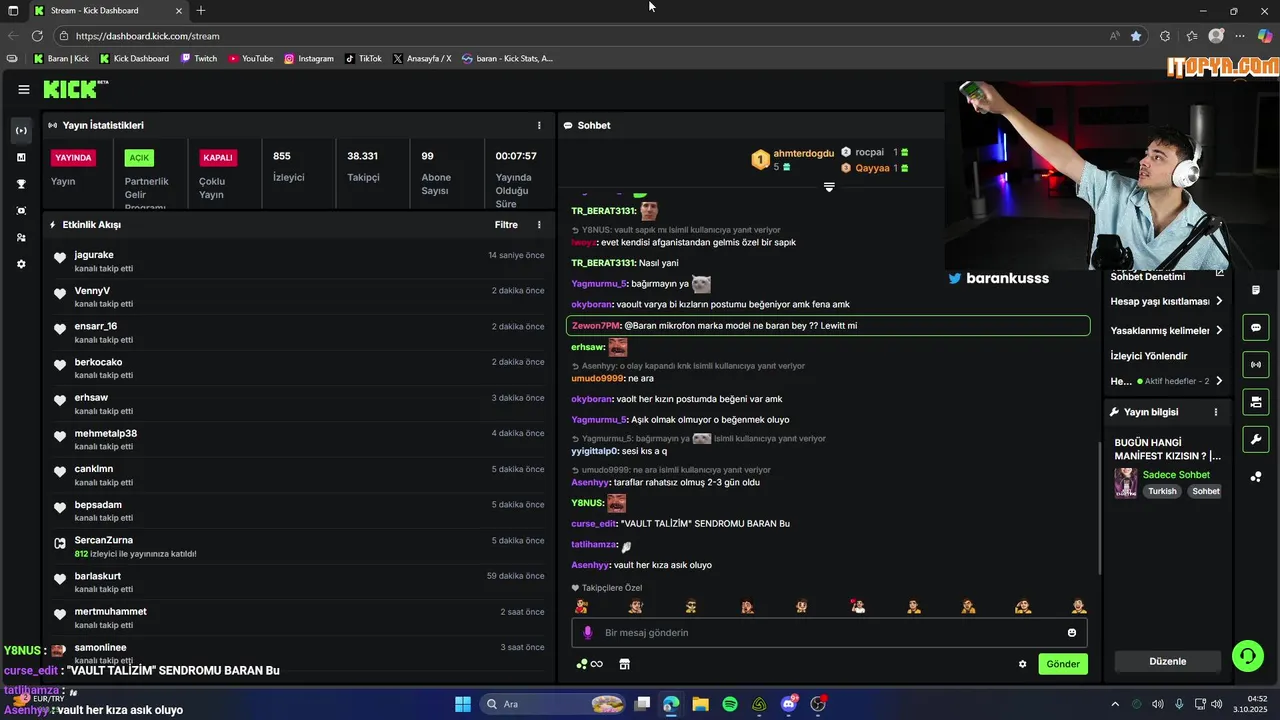This screenshot has width=1280, height=720.
Task: Open Kick Dashboard bookmark
Action: [x=134, y=59]
